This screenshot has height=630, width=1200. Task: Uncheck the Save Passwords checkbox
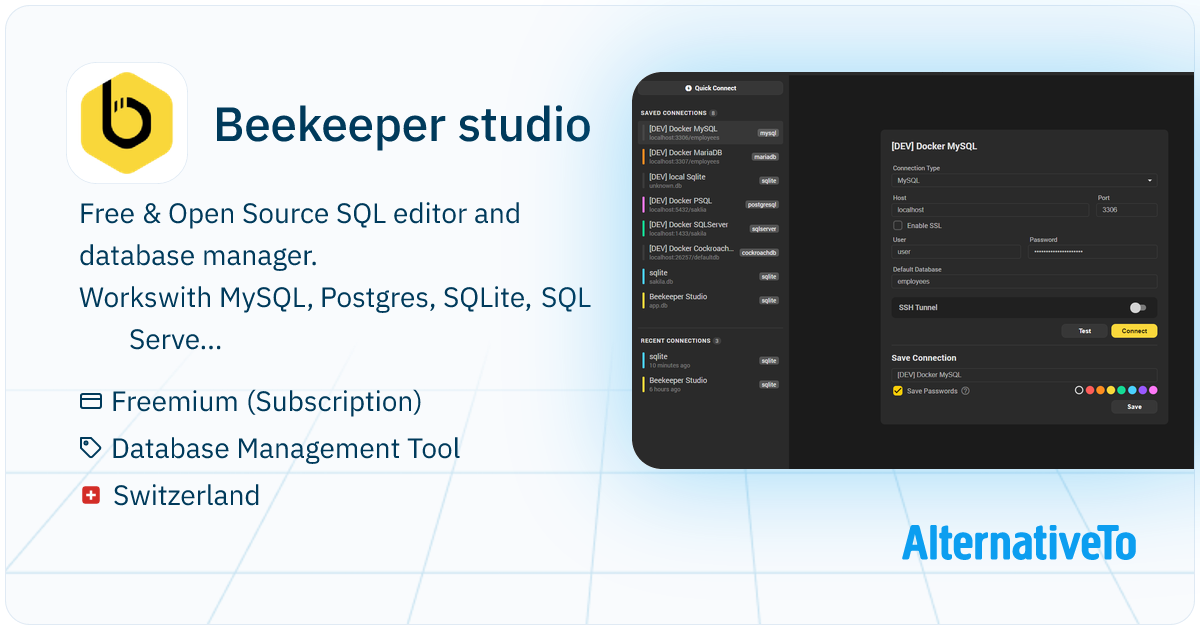898,391
